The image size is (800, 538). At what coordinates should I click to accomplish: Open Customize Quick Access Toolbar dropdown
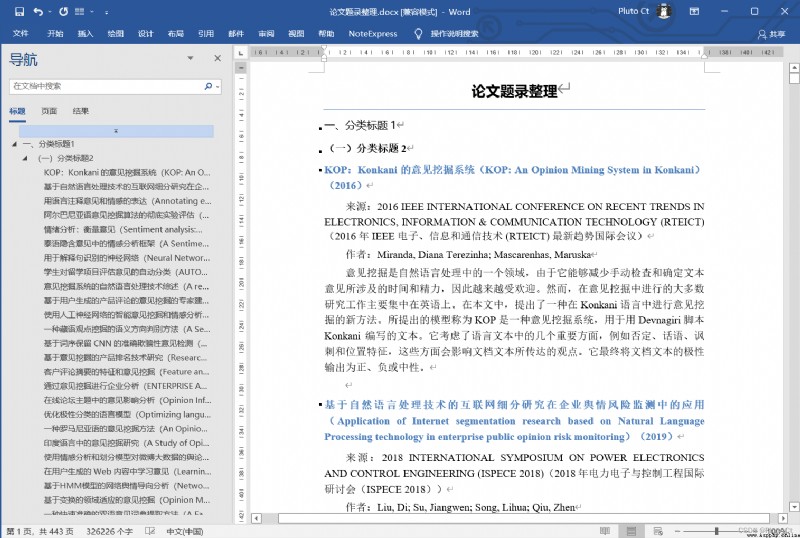107,12
